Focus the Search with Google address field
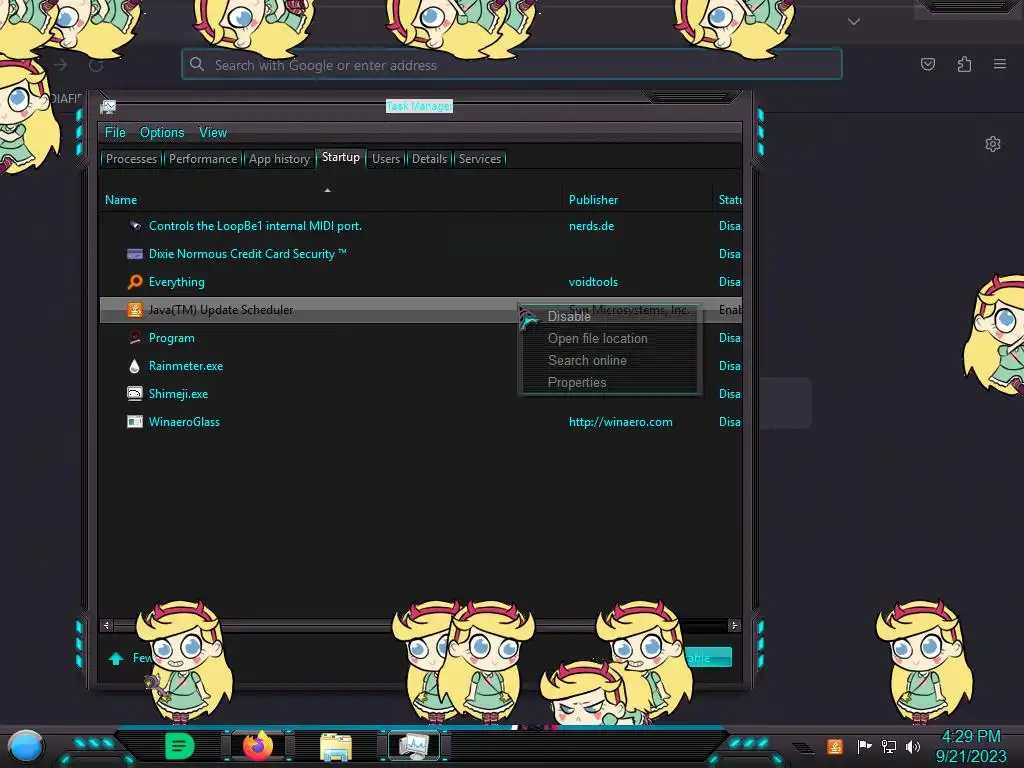This screenshot has width=1024, height=768. pos(512,65)
